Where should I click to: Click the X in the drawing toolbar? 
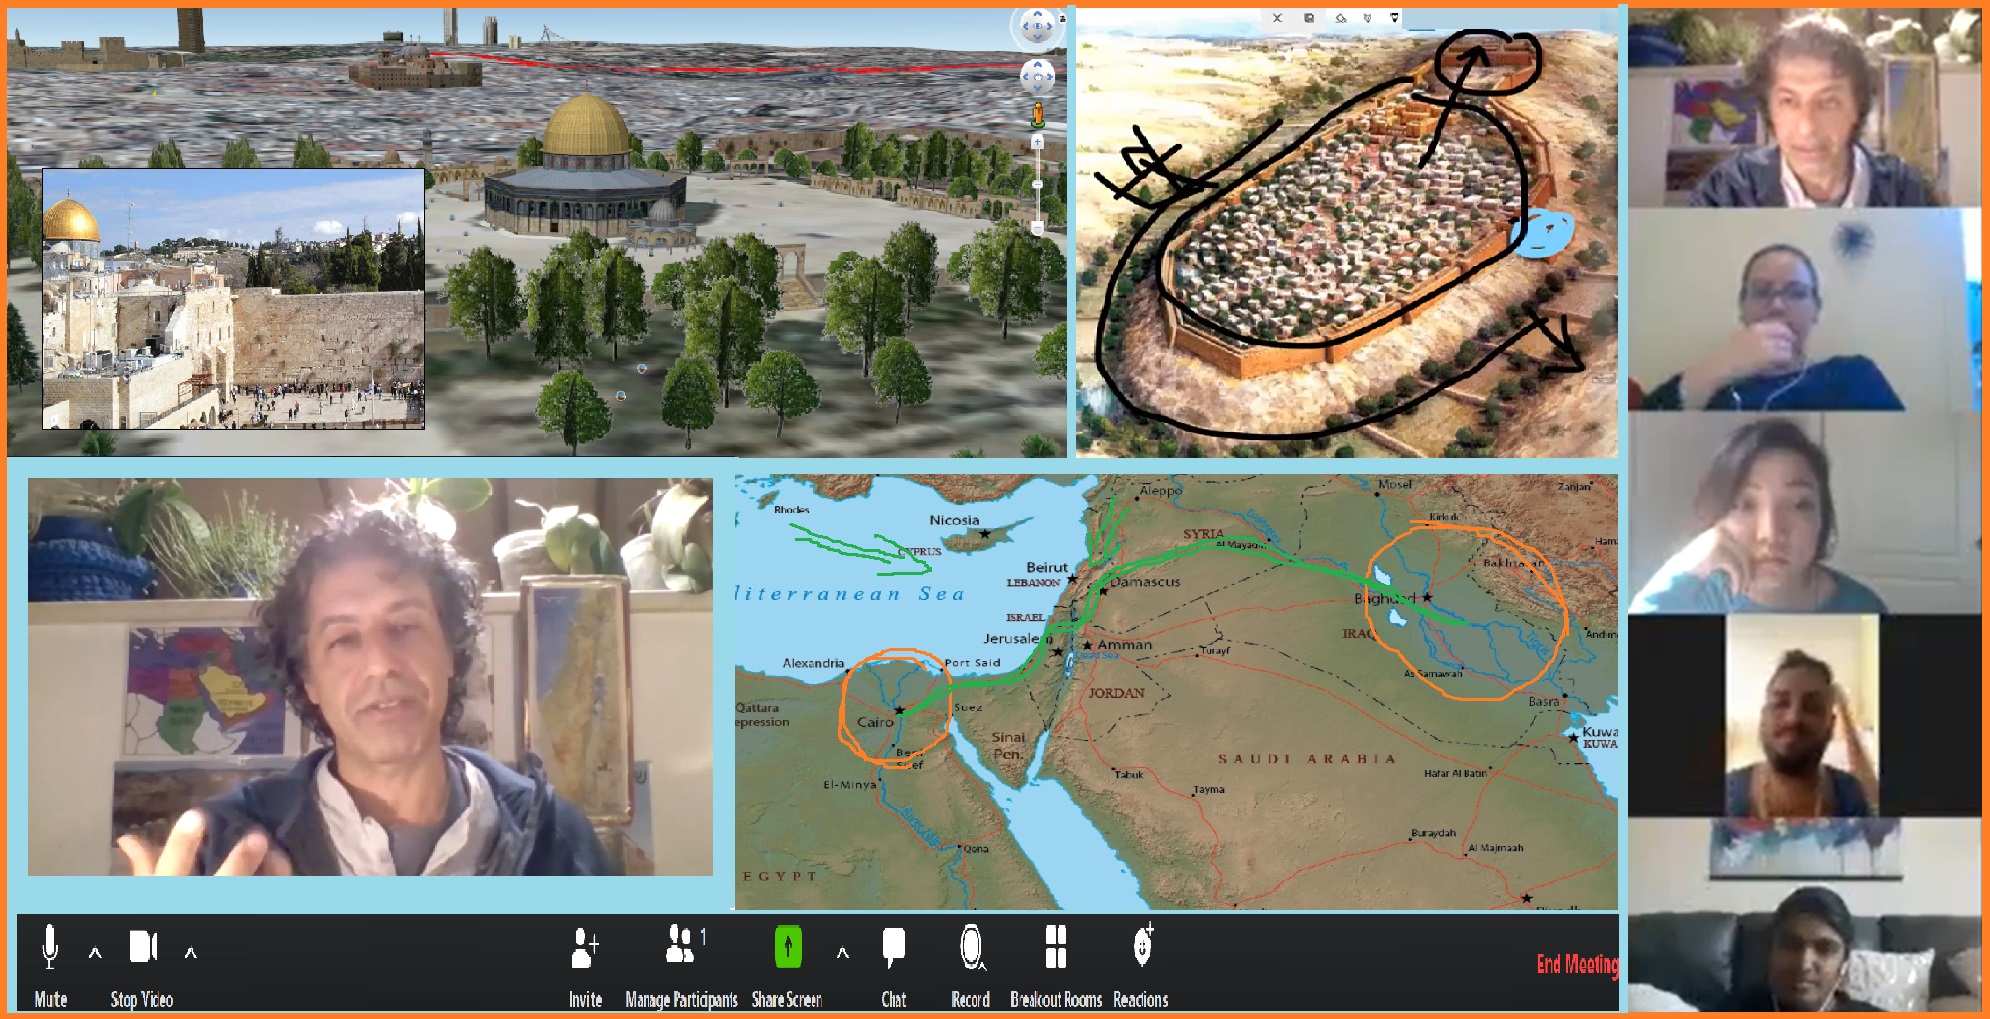coord(1277,18)
